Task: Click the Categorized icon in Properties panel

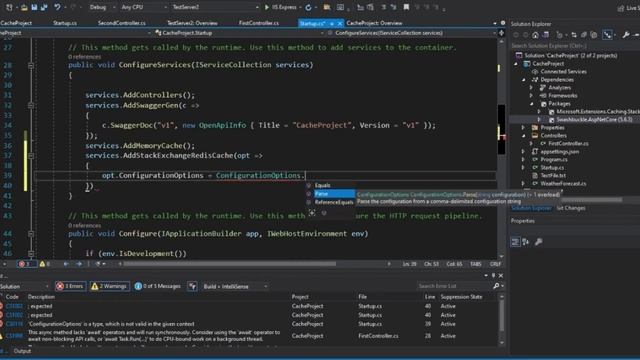Action: point(515,242)
